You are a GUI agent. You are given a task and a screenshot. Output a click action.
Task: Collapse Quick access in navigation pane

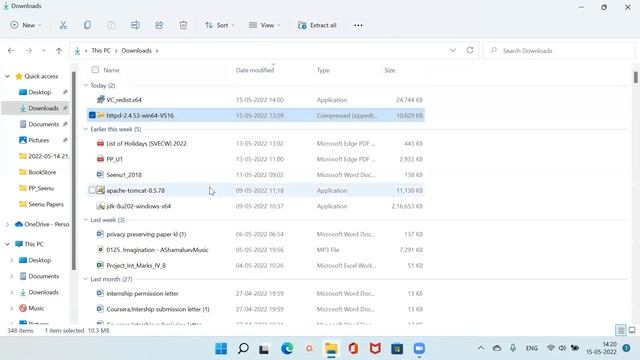(x=7, y=76)
